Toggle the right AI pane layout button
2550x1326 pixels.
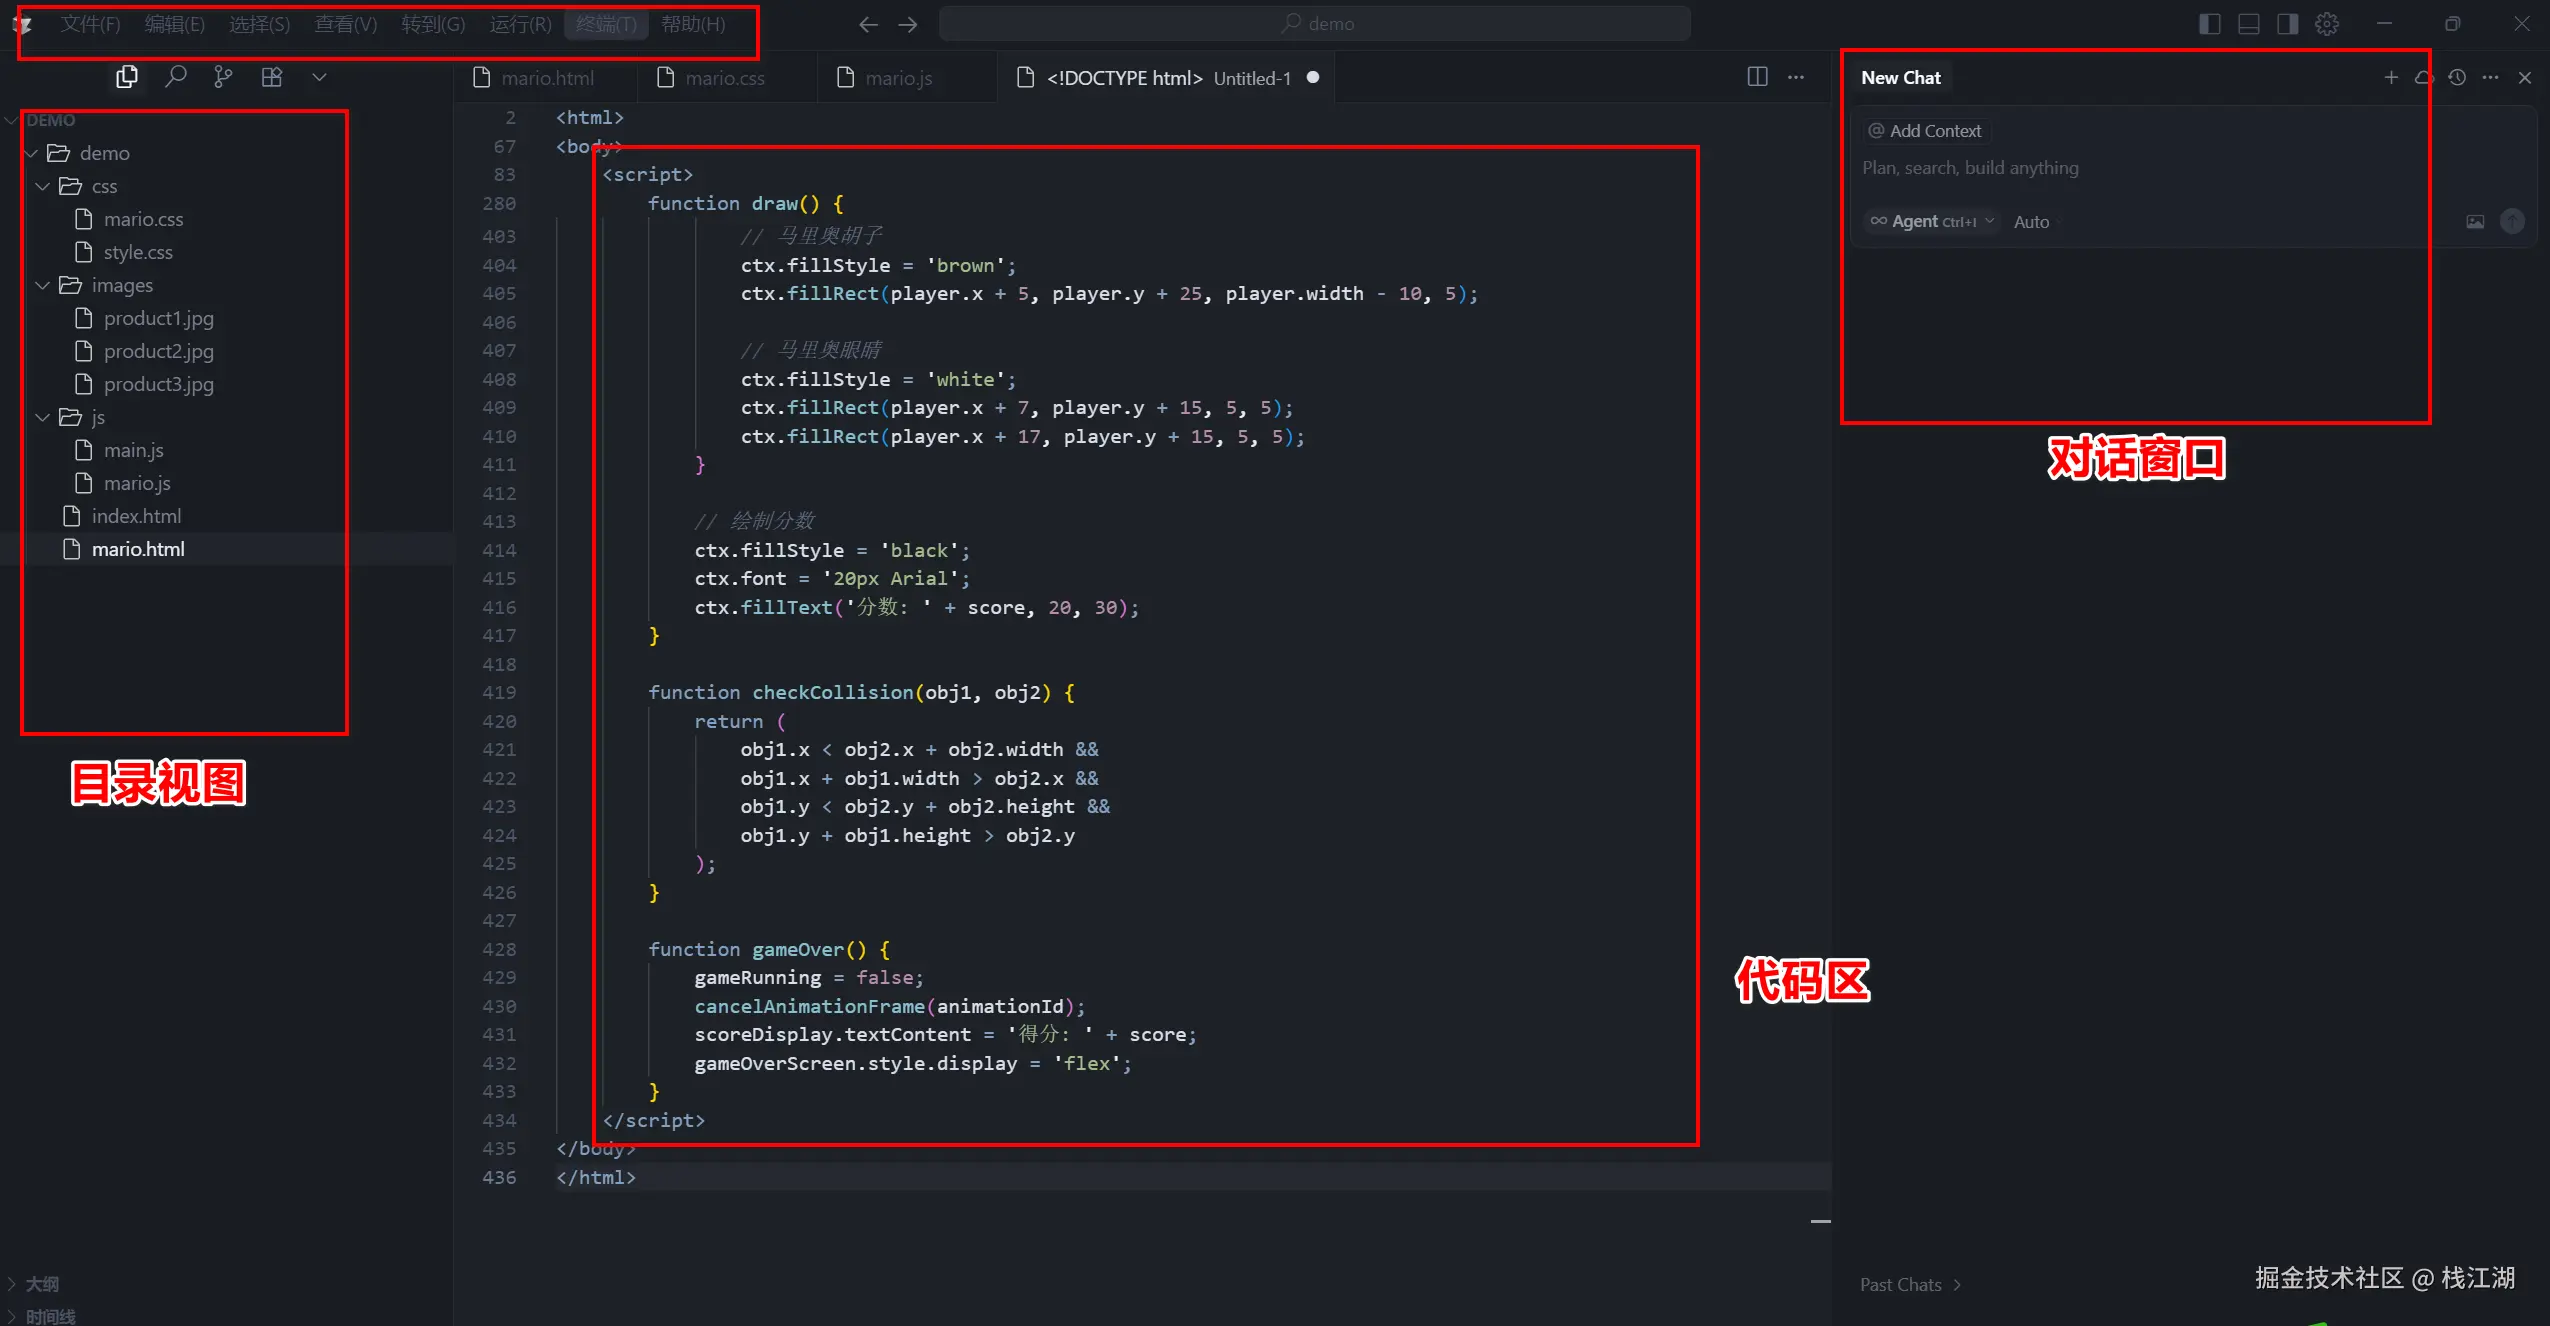point(2288,24)
